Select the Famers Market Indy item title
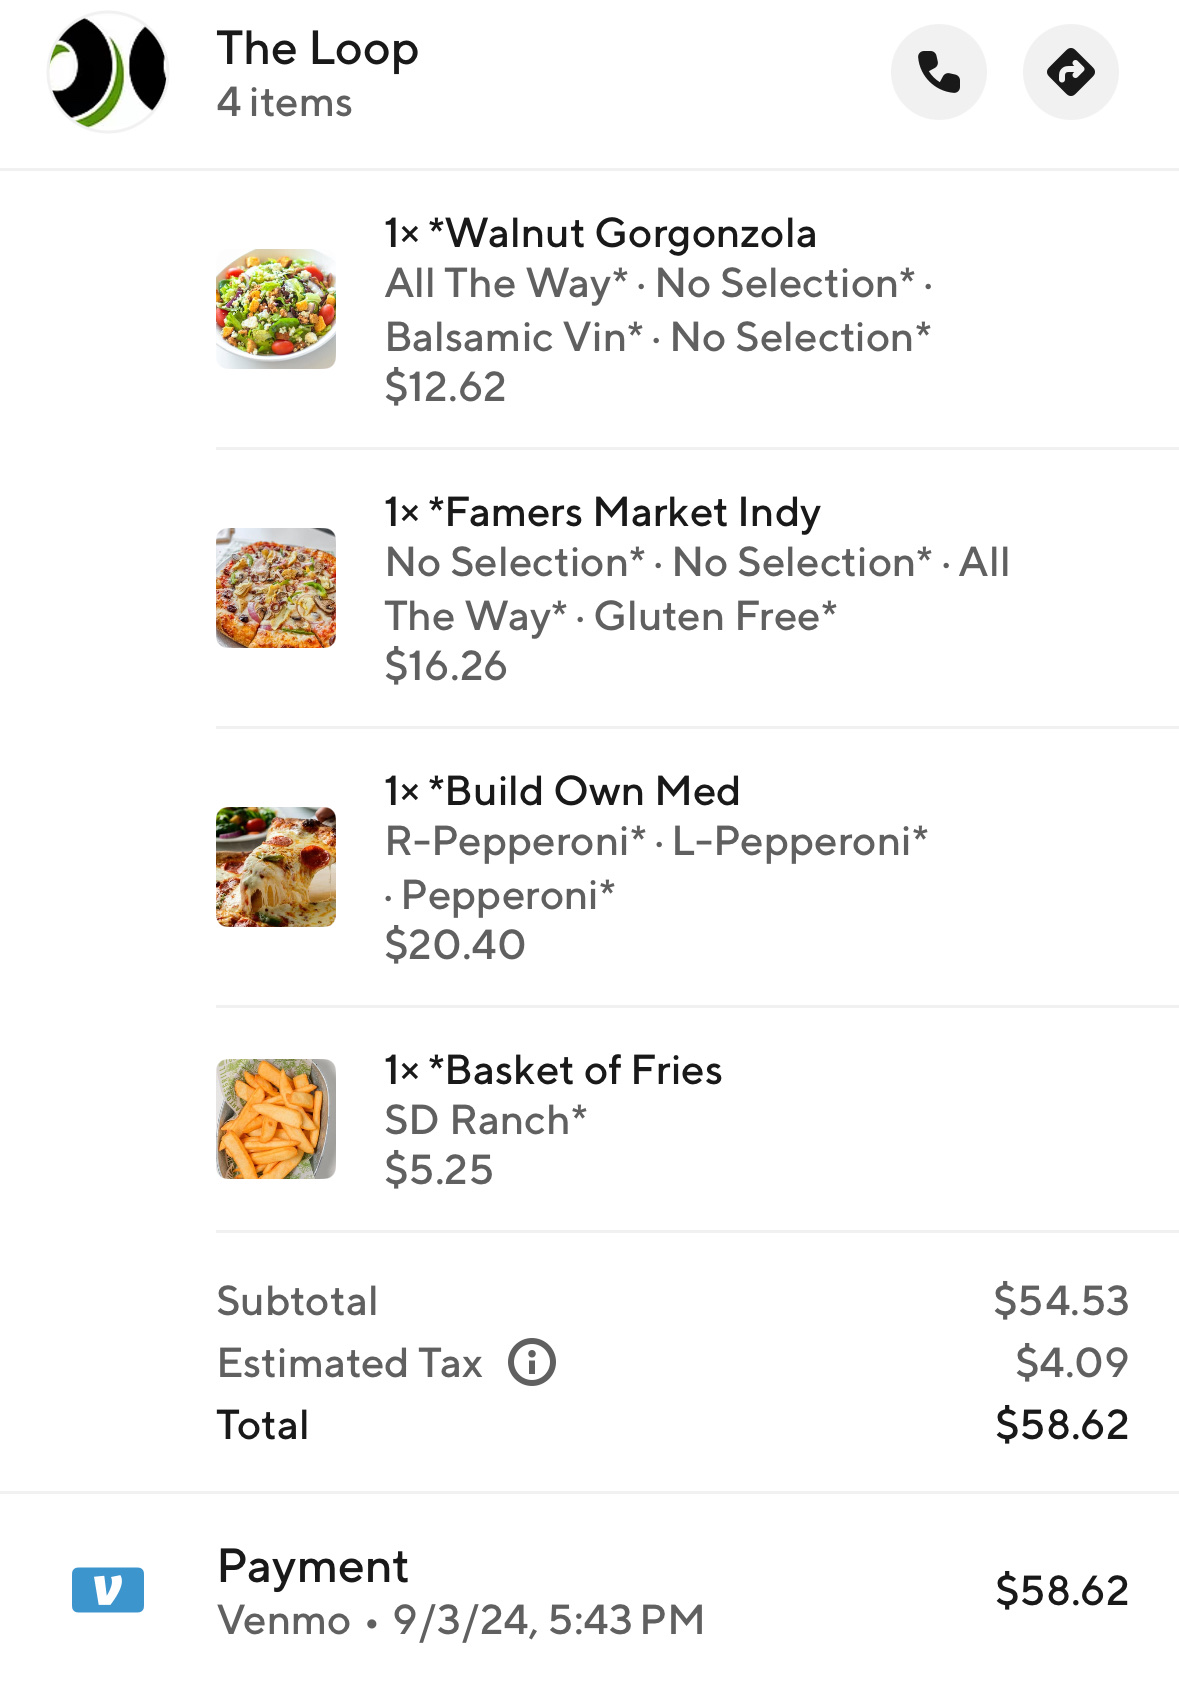 pyautogui.click(x=603, y=513)
